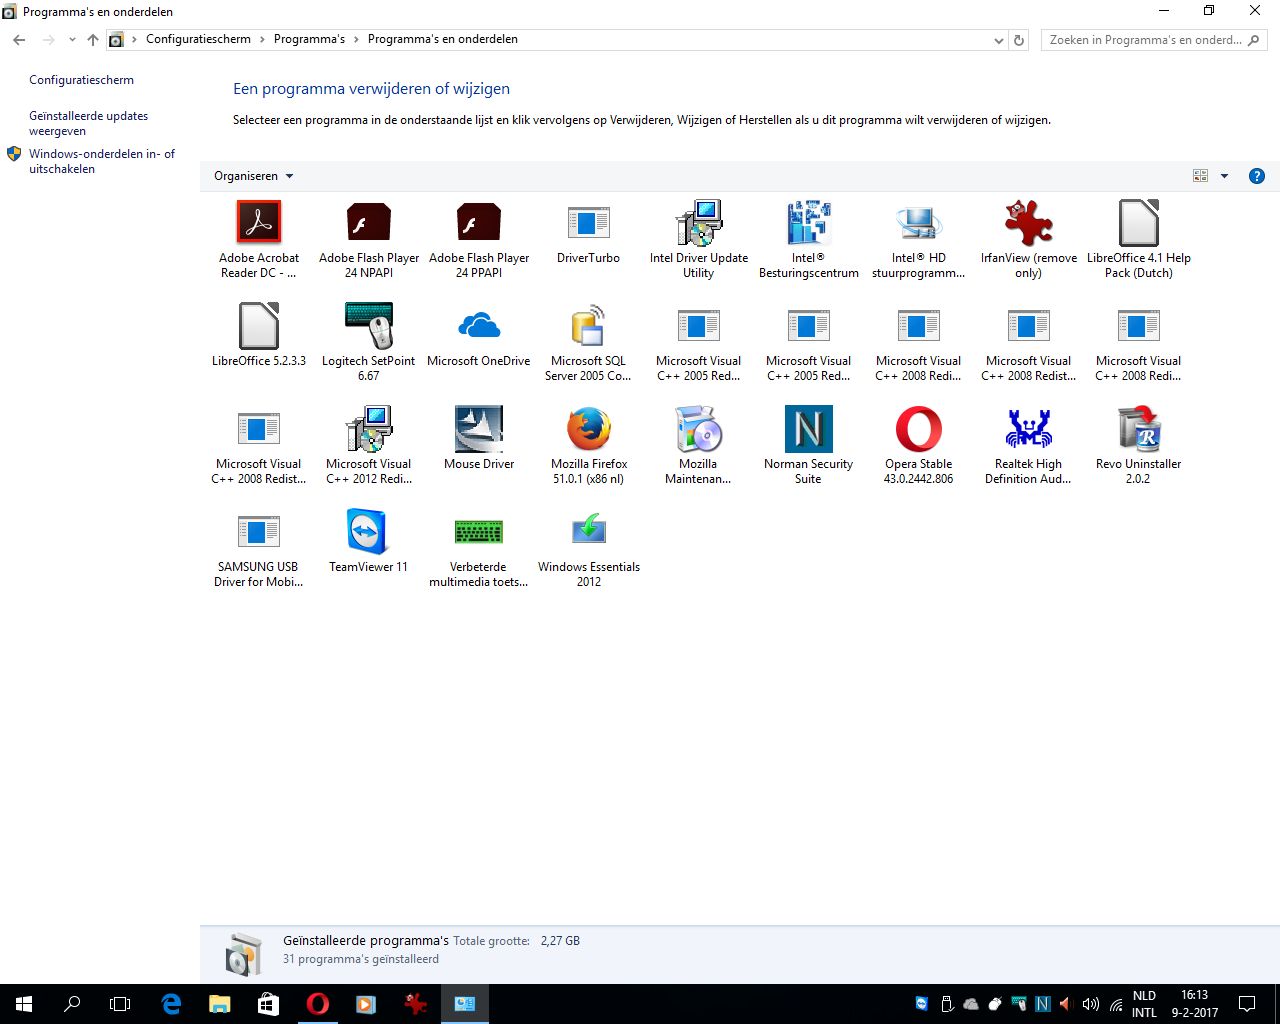1280x1024 pixels.
Task: Select Realtek High Definition Audio entry
Action: [x=1029, y=446]
